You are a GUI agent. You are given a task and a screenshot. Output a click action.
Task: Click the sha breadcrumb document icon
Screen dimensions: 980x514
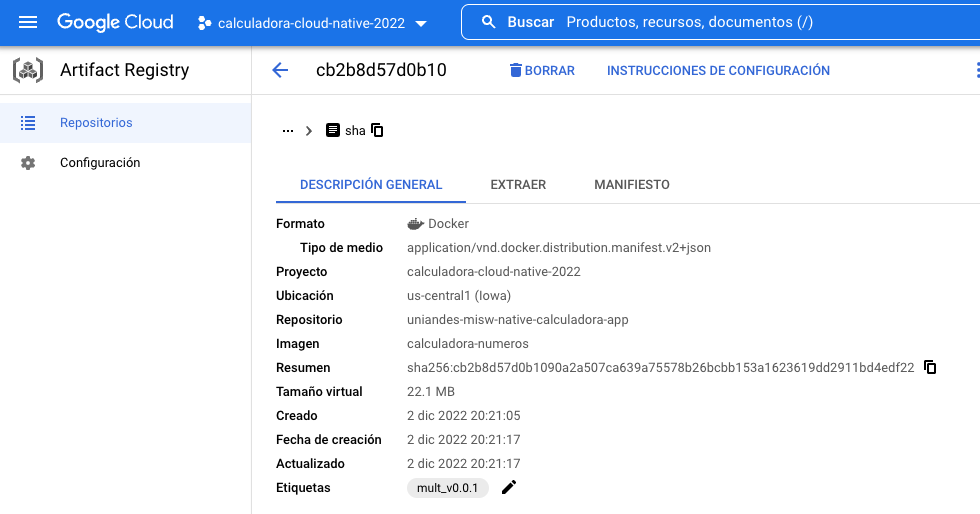pyautogui.click(x=333, y=130)
